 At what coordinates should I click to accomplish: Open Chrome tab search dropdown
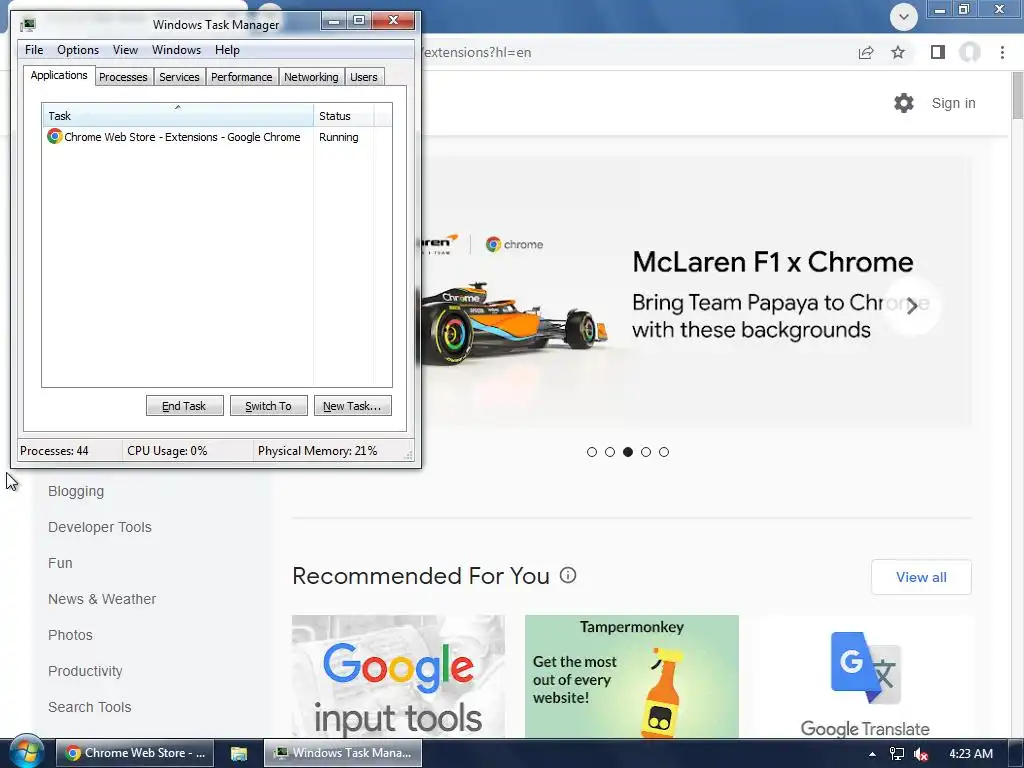point(904,16)
